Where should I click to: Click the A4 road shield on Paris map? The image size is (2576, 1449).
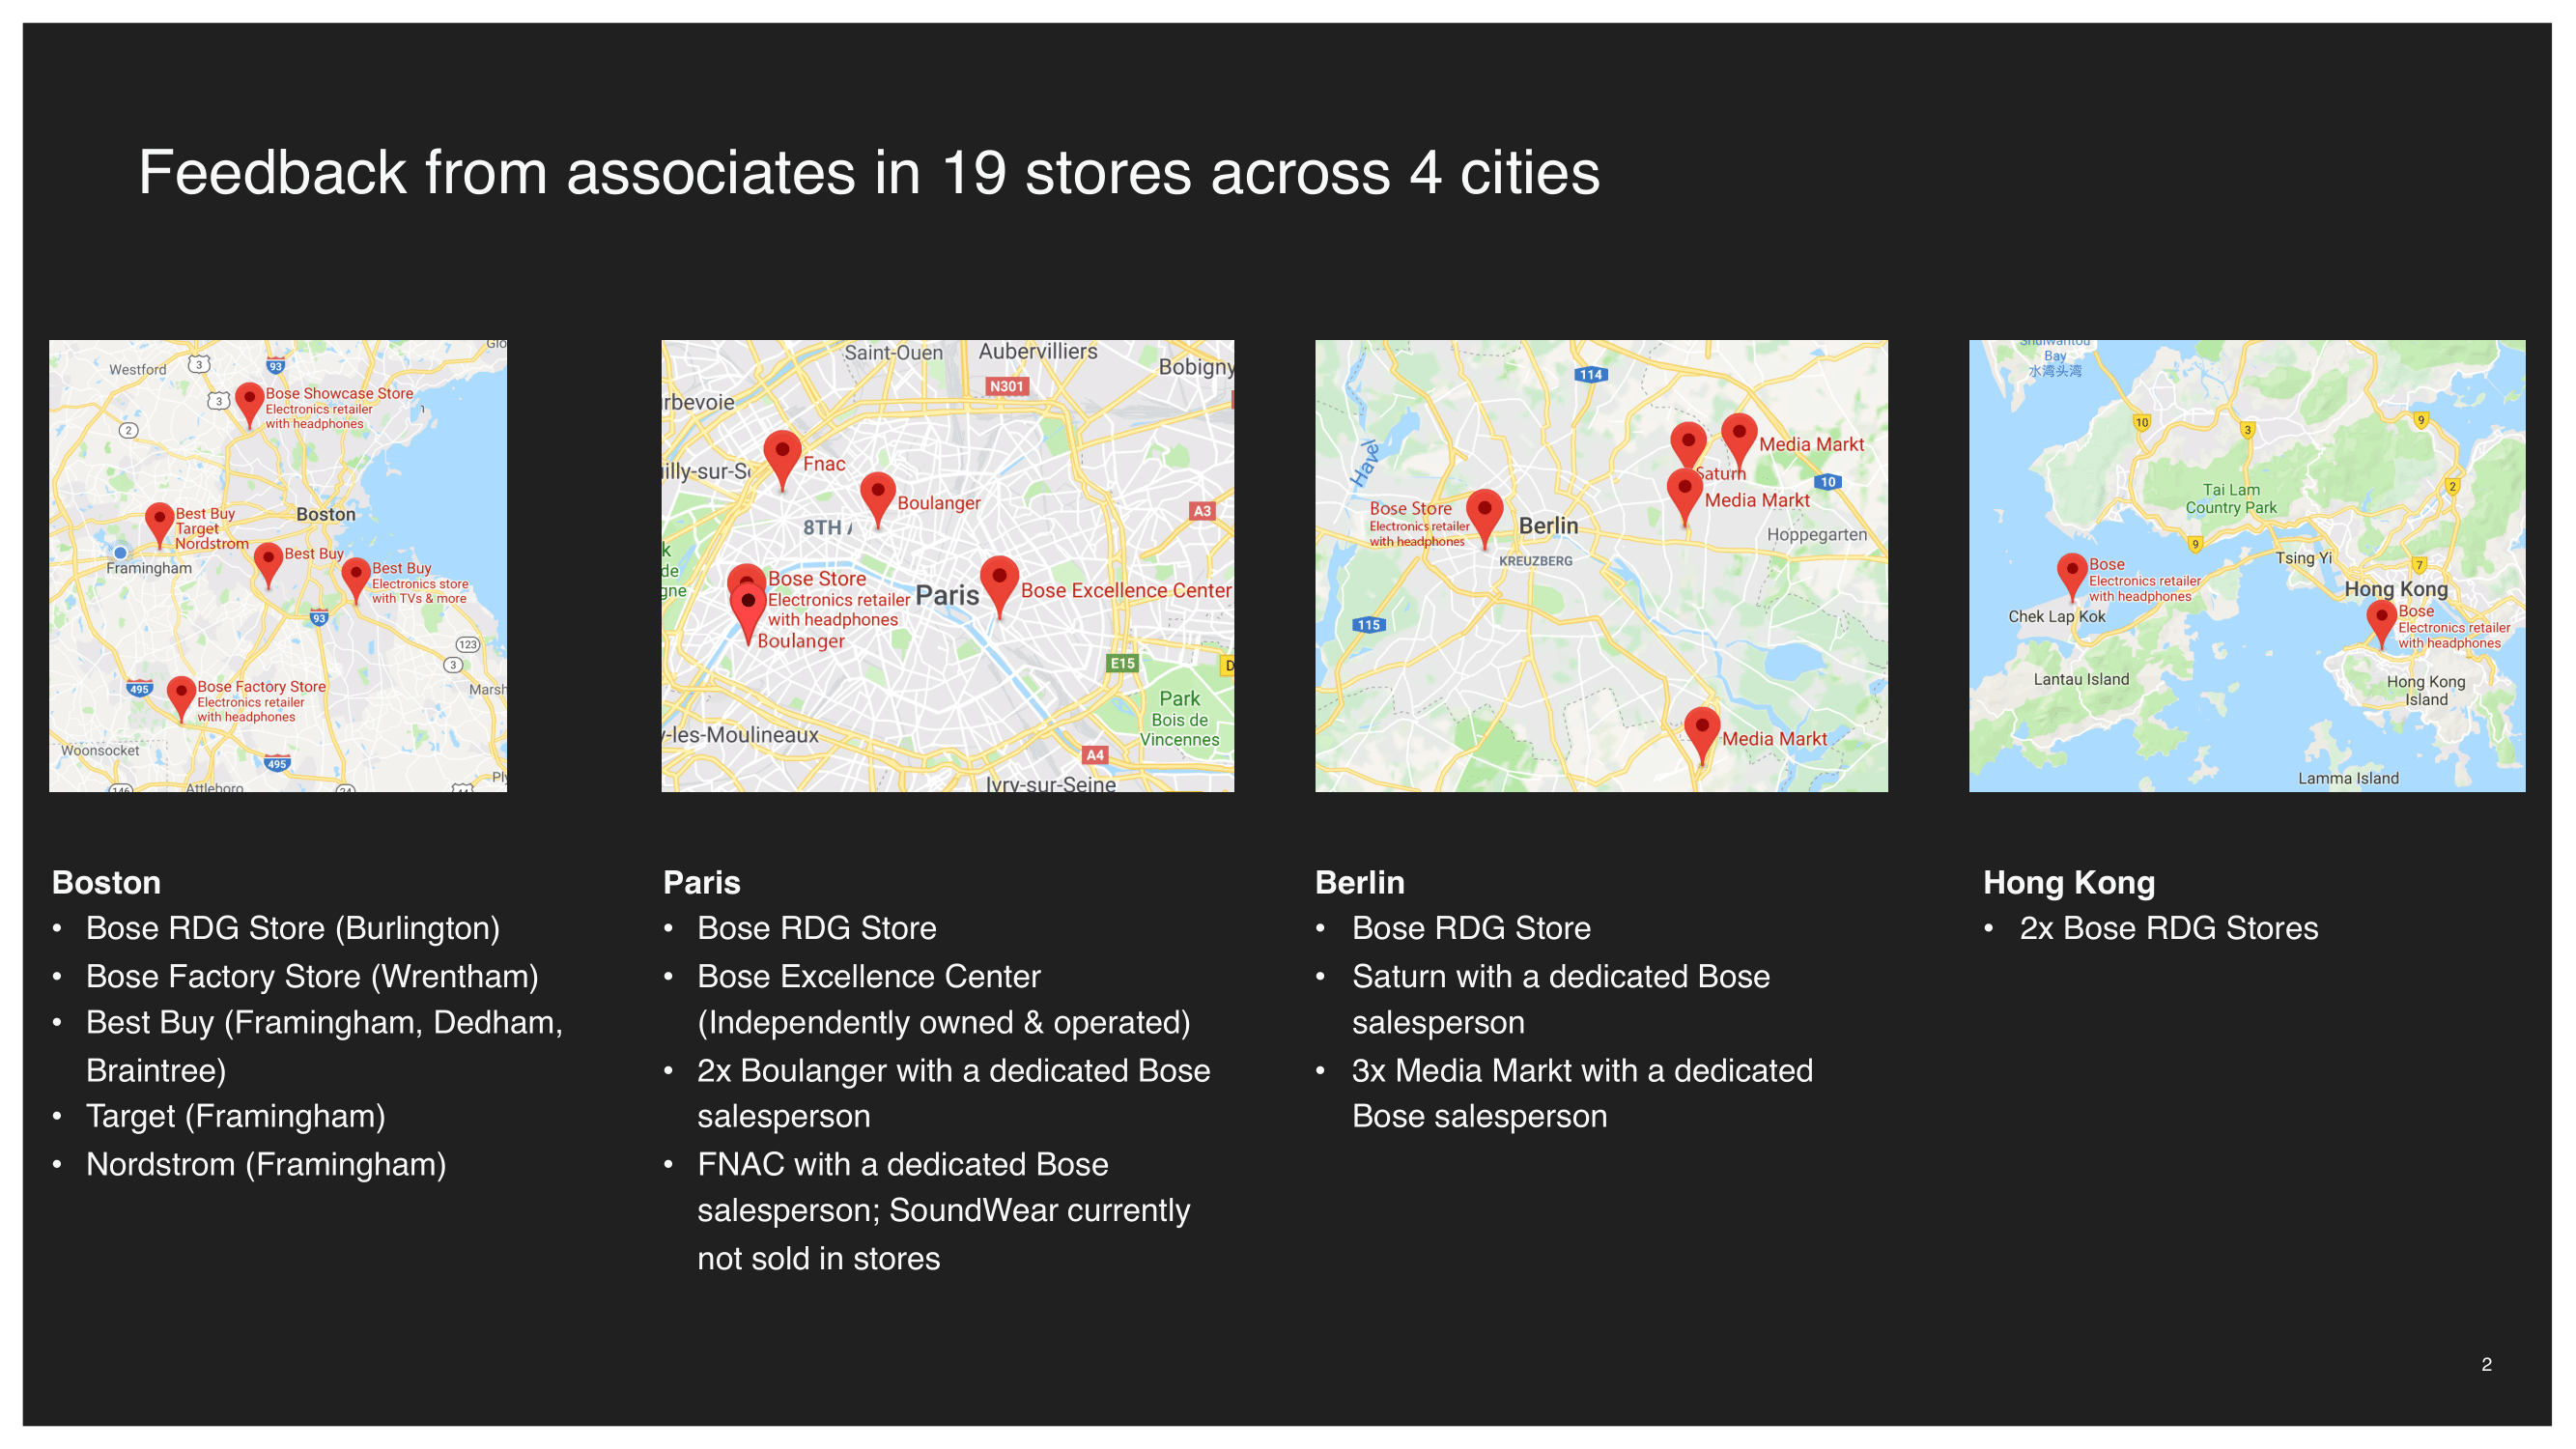click(1095, 755)
